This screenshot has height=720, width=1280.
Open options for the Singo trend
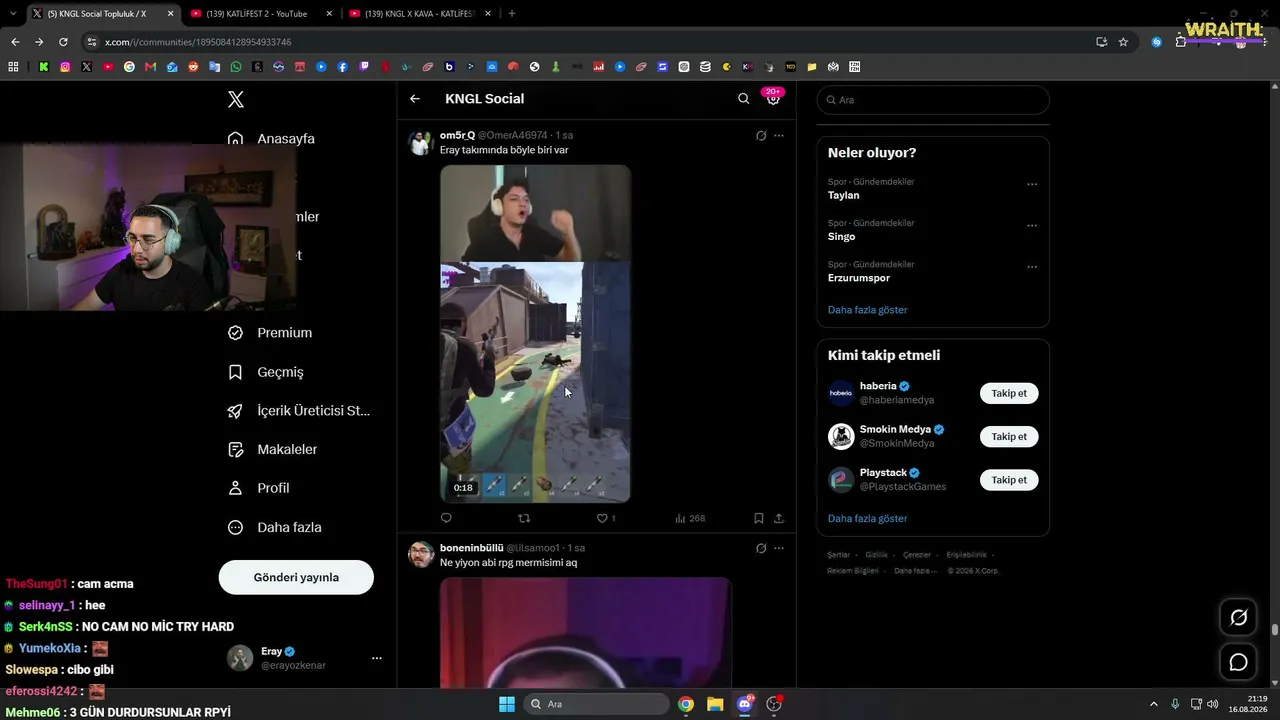[1032, 225]
